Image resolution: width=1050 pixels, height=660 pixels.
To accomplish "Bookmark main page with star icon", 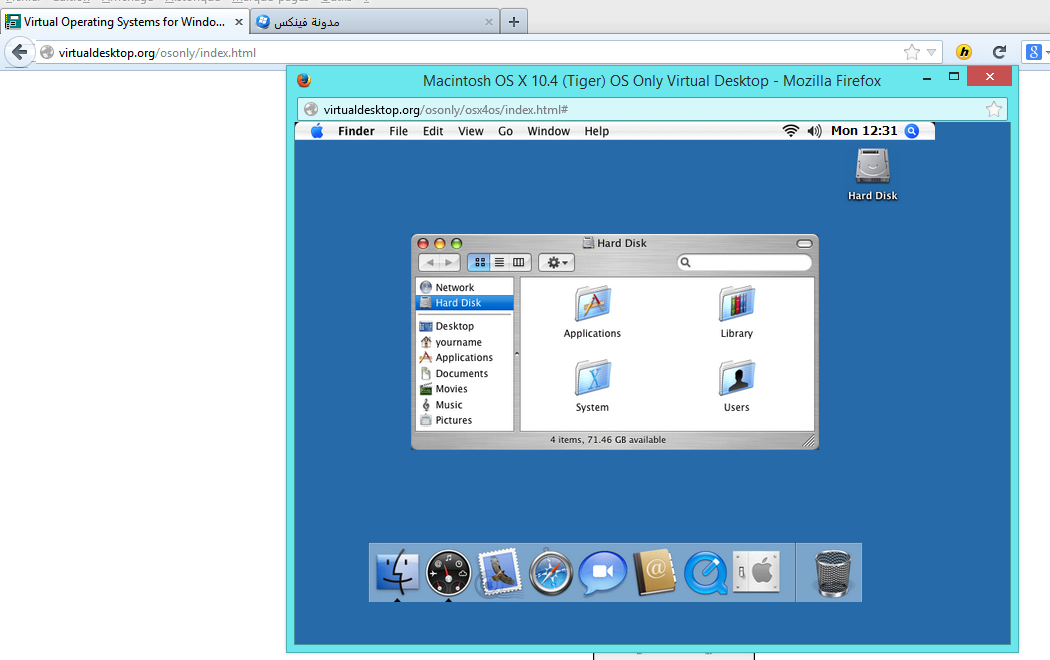I will point(911,52).
